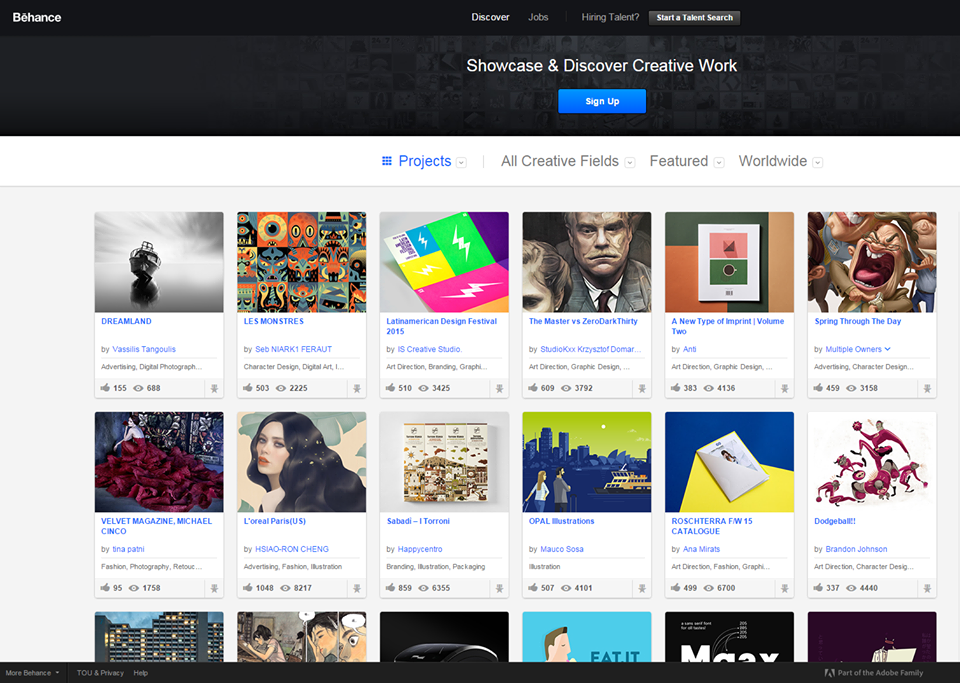Expand the Worldwide location dropdown
Screen dimensions: 960x683
(817, 162)
